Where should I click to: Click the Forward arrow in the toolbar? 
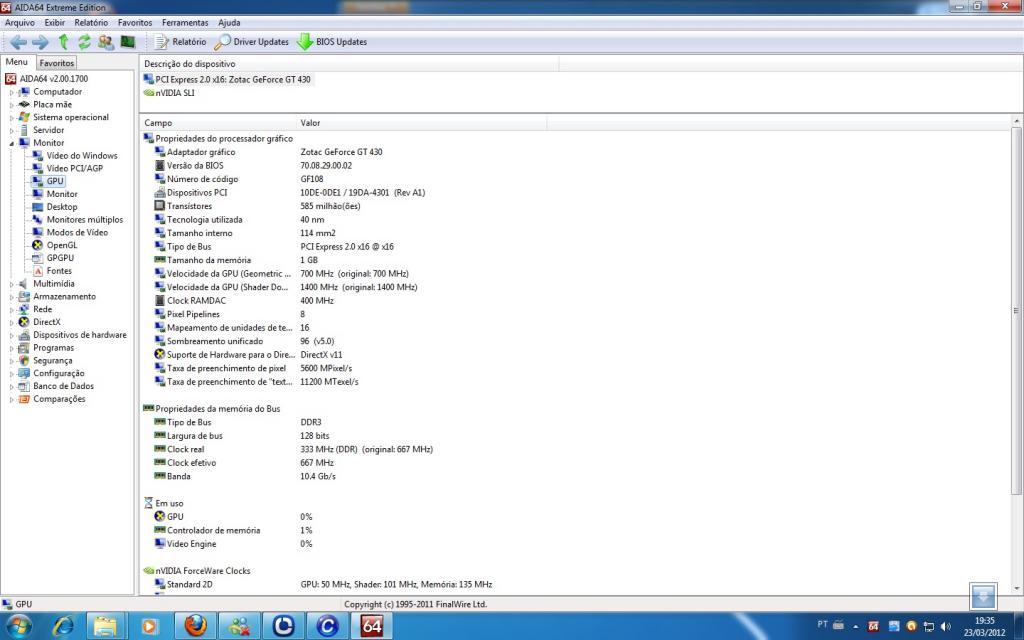pyautogui.click(x=40, y=42)
